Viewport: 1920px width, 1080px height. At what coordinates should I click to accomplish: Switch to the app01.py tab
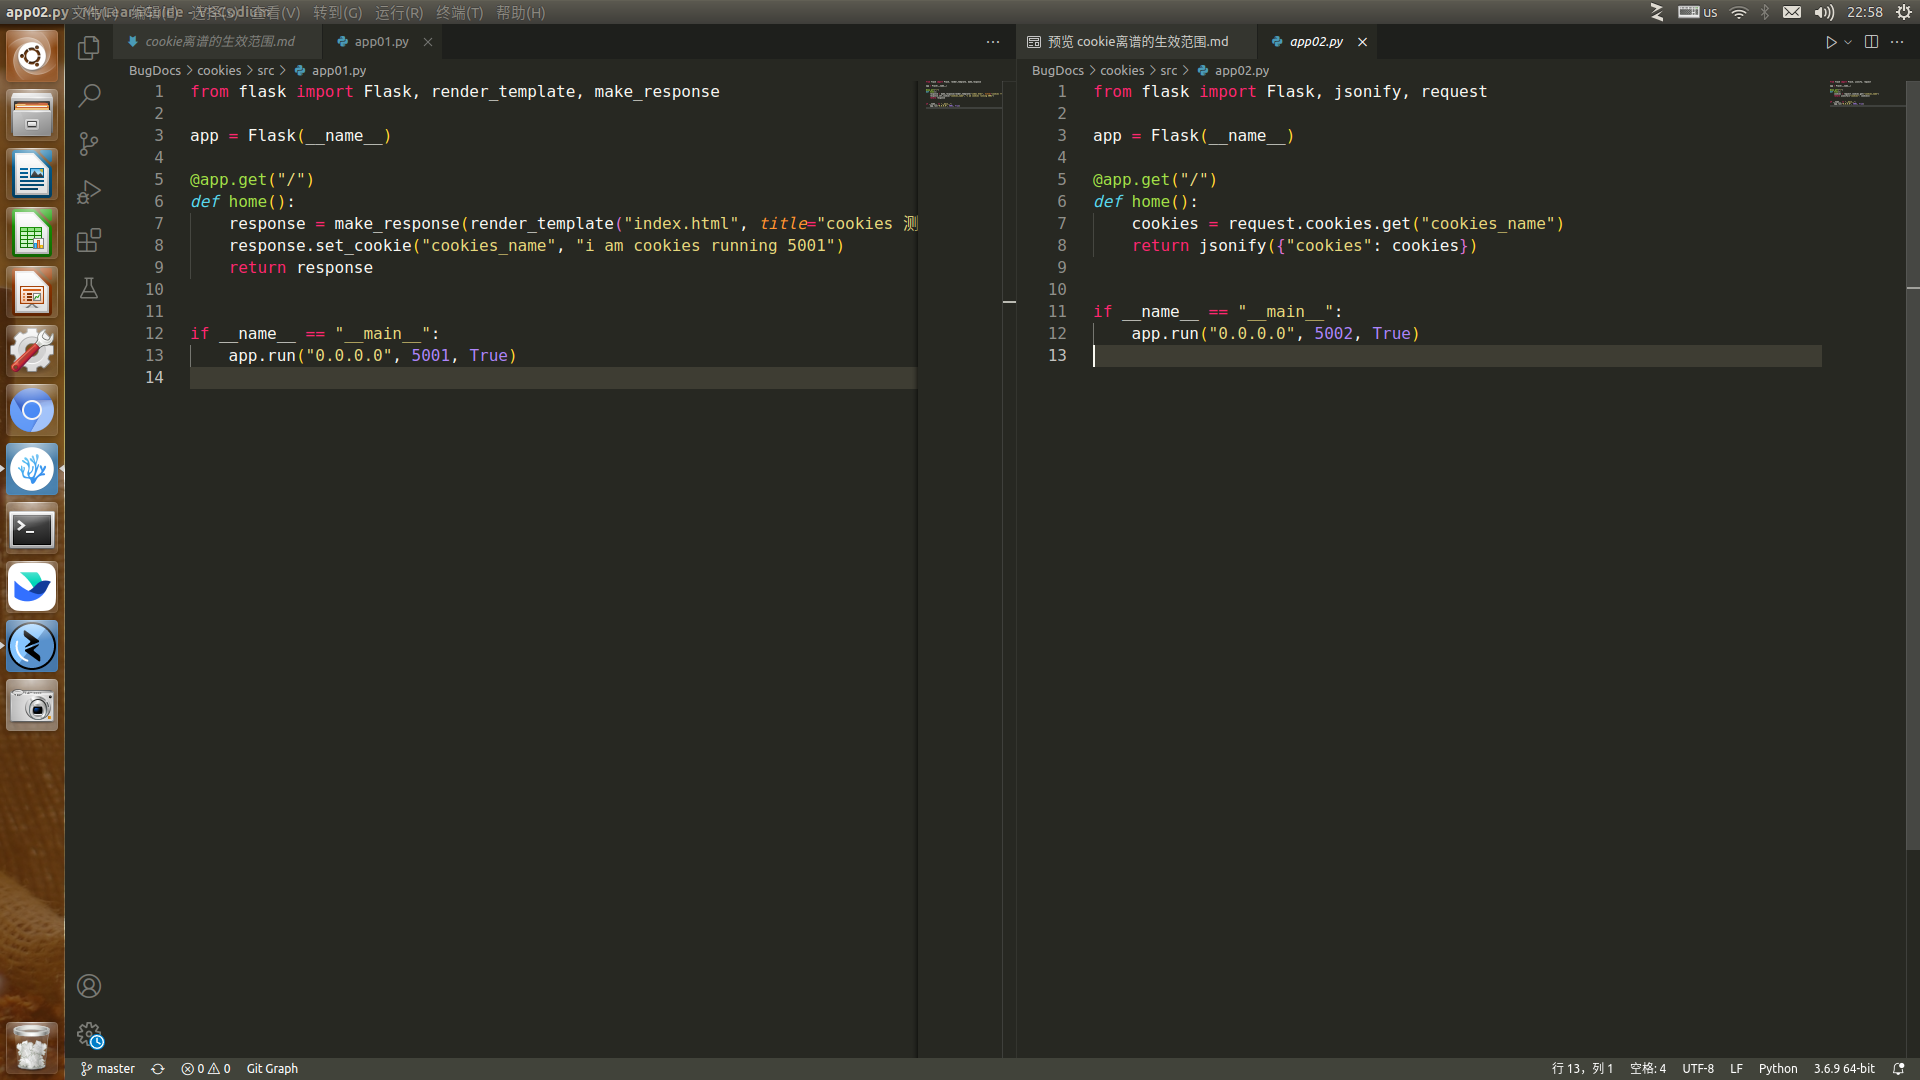[380, 42]
